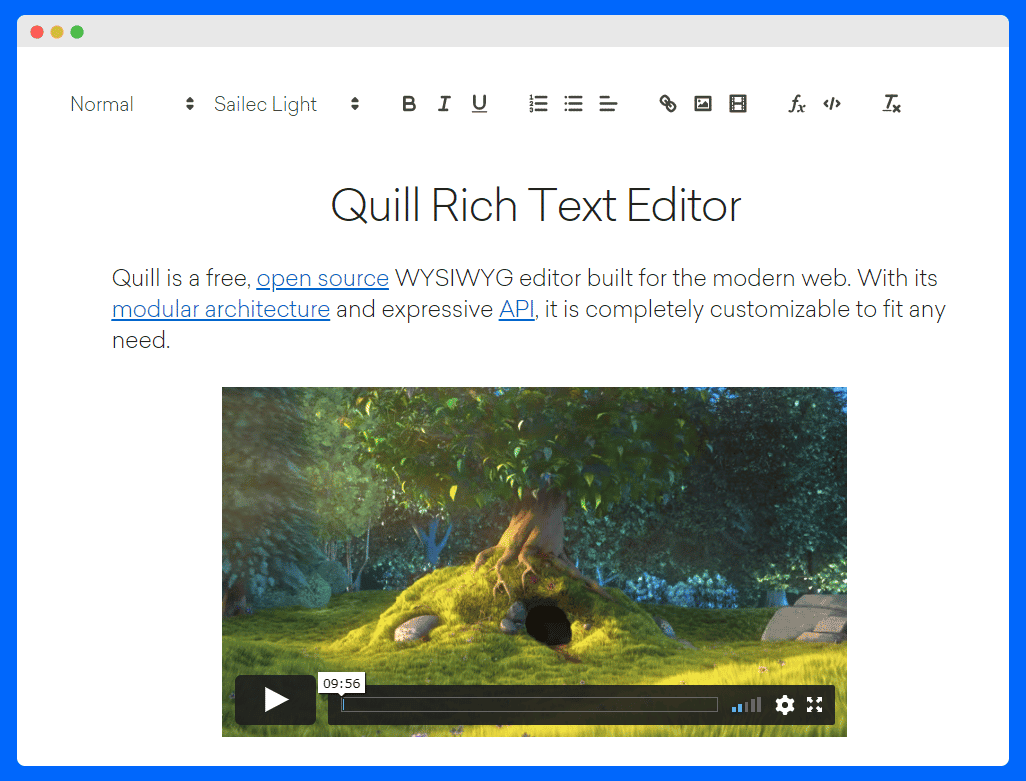Screen dimensions: 1026x781
Task: Open video settings gear
Action: click(785, 705)
